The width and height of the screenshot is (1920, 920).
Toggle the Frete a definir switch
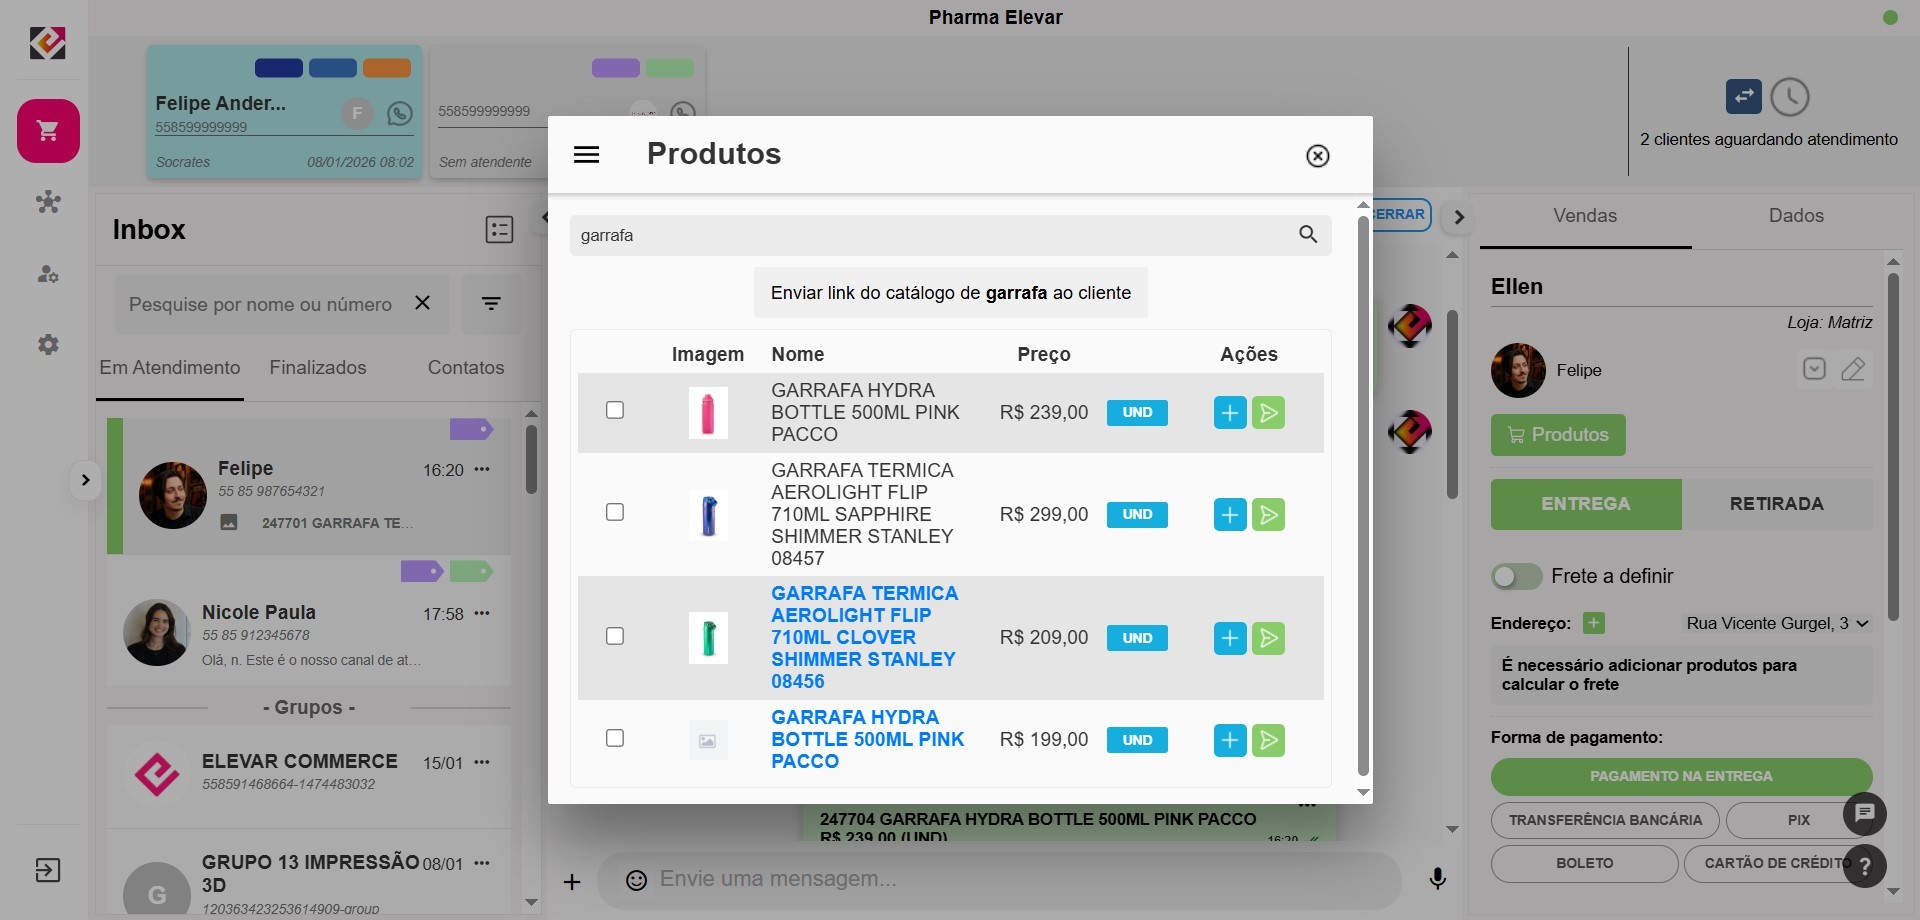pyautogui.click(x=1516, y=577)
